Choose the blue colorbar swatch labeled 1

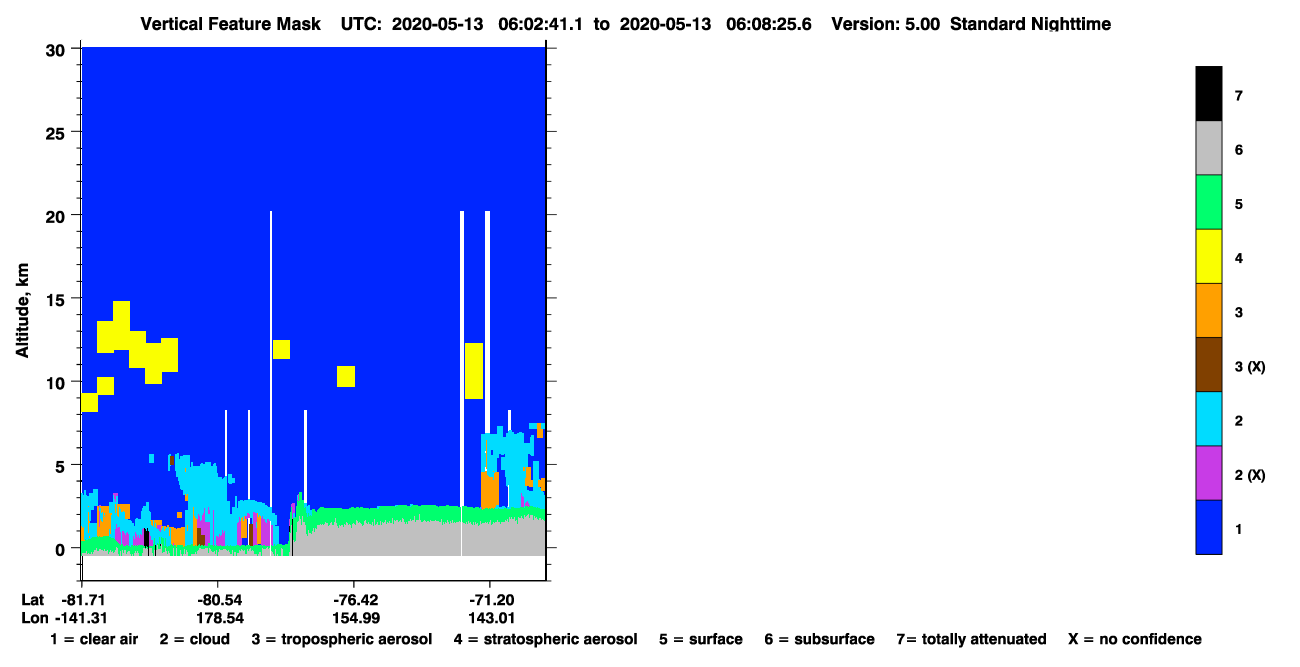coord(1208,526)
